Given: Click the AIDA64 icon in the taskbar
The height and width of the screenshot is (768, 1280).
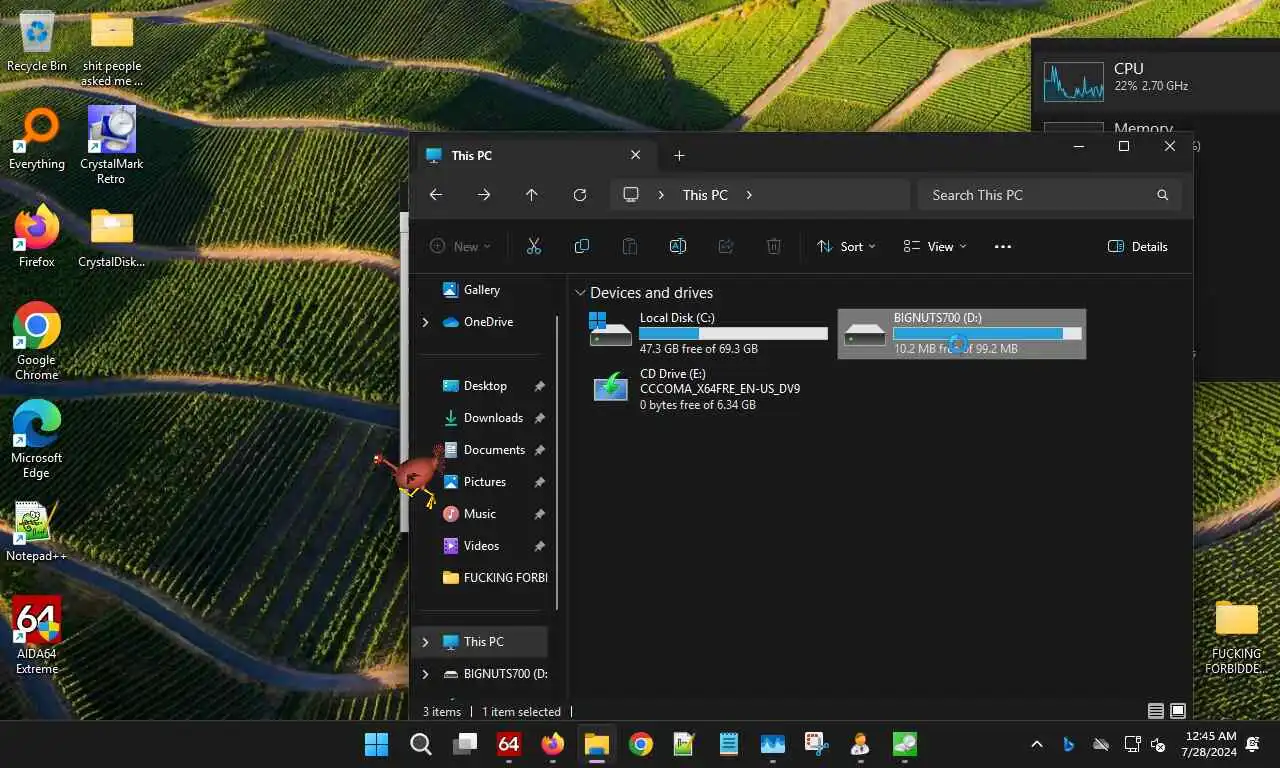Looking at the screenshot, I should click(509, 744).
